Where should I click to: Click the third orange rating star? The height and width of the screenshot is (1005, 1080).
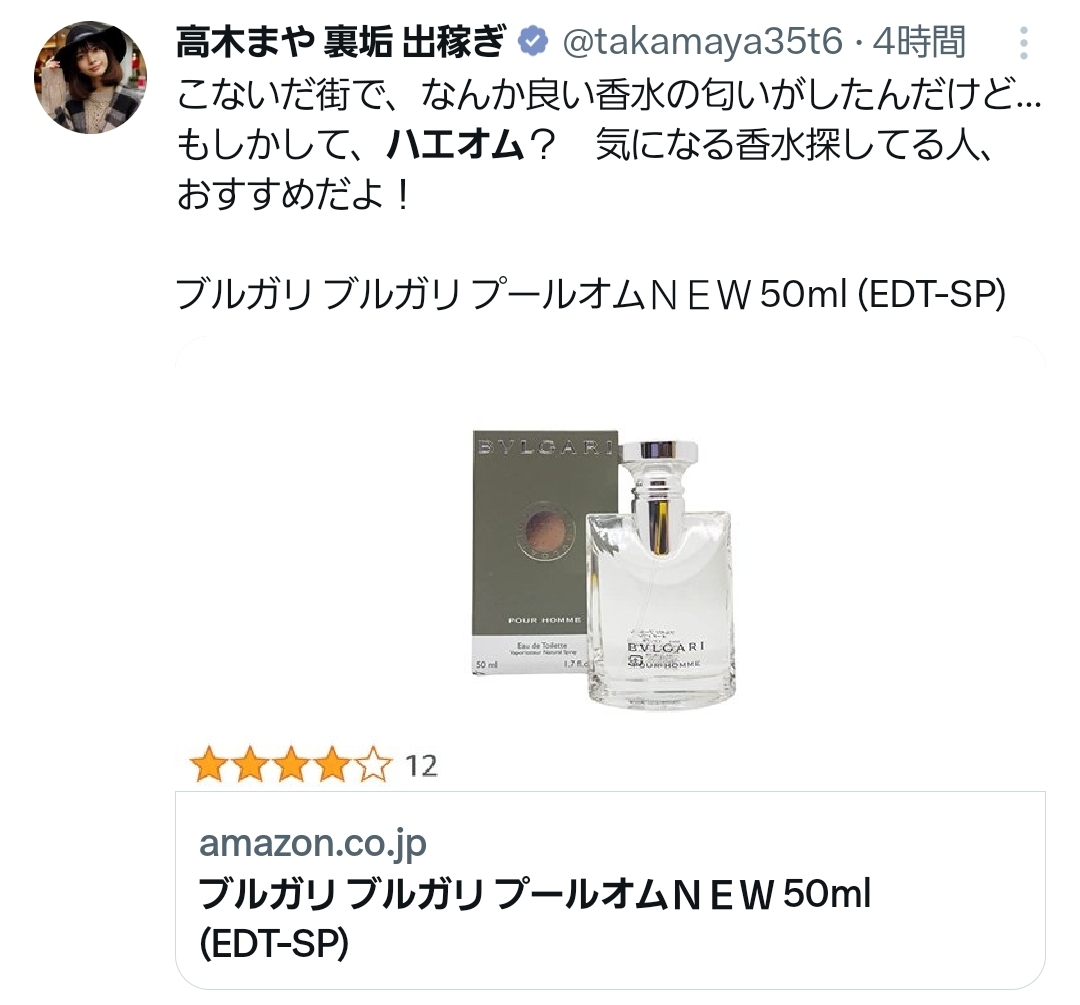coord(292,765)
